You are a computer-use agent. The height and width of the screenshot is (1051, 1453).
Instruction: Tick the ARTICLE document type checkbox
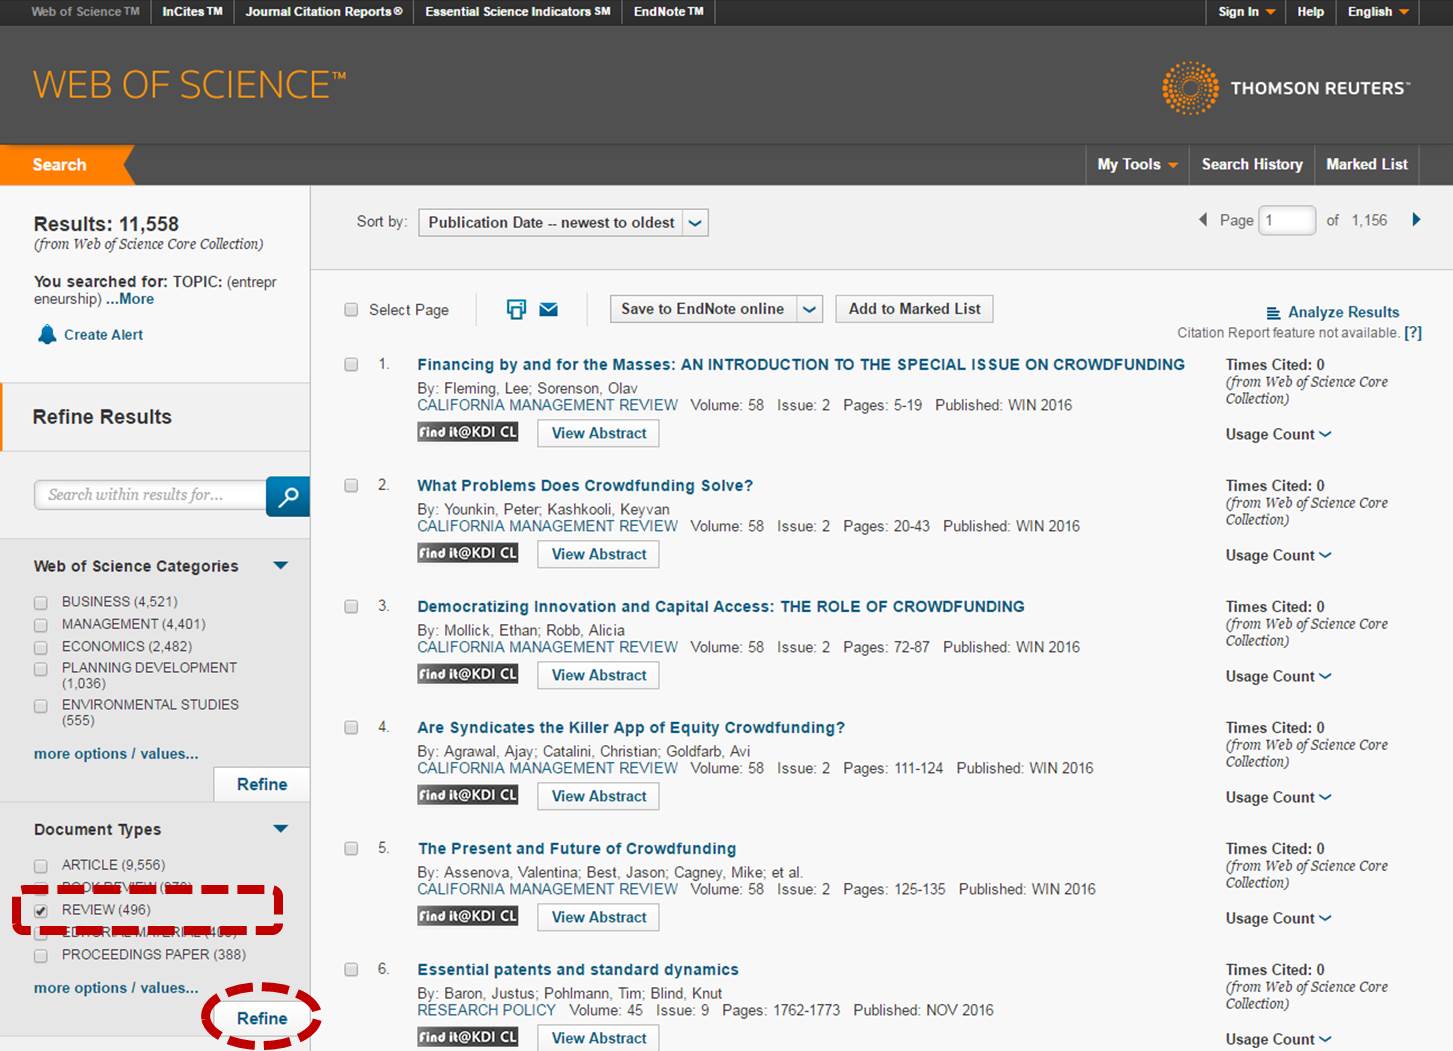pos(41,866)
